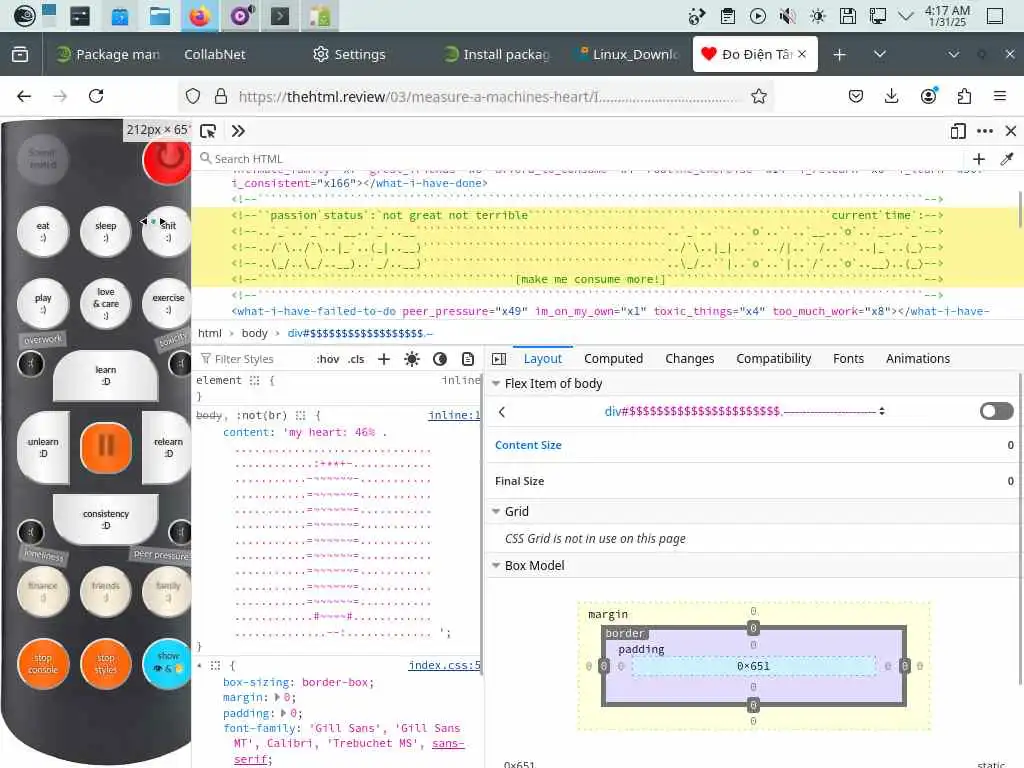Toggle :hov pseudo-class panel
This screenshot has width=1024, height=768.
328,359
